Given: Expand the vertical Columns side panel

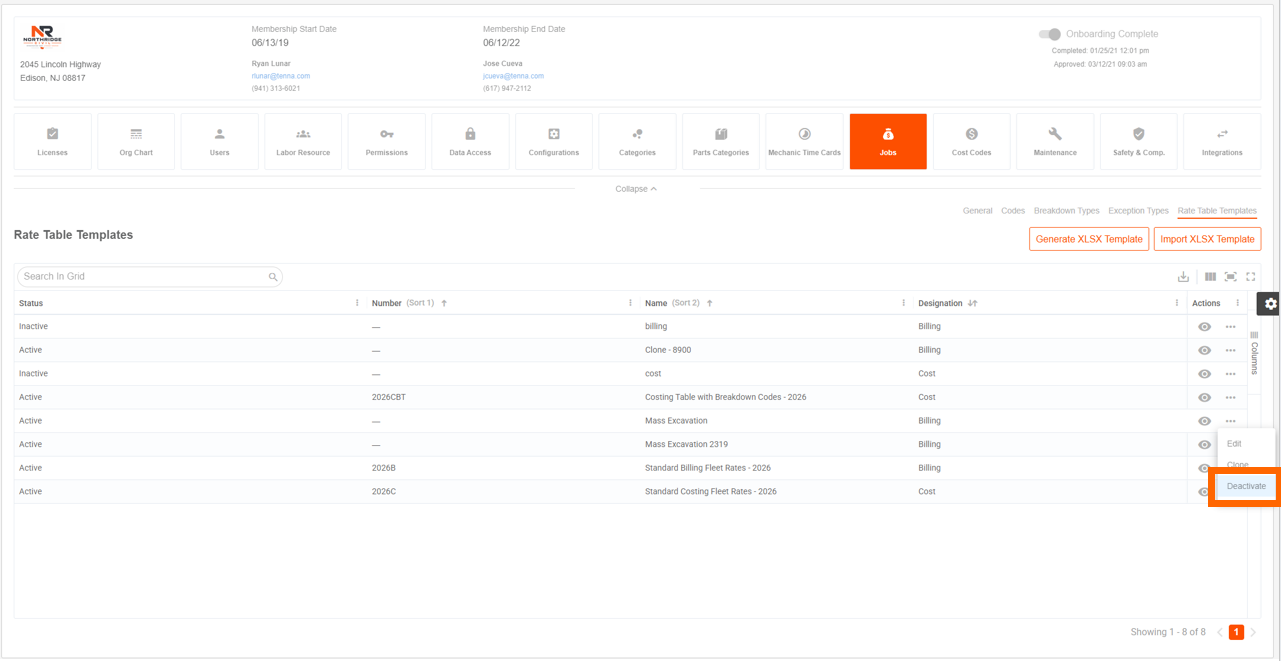Looking at the screenshot, I should click(x=1254, y=353).
